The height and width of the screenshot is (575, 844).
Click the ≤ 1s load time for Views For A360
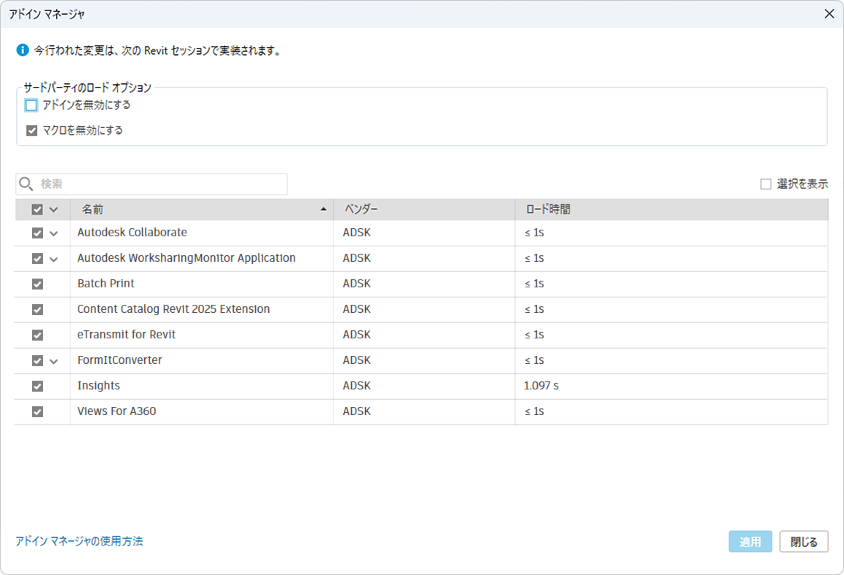(534, 411)
